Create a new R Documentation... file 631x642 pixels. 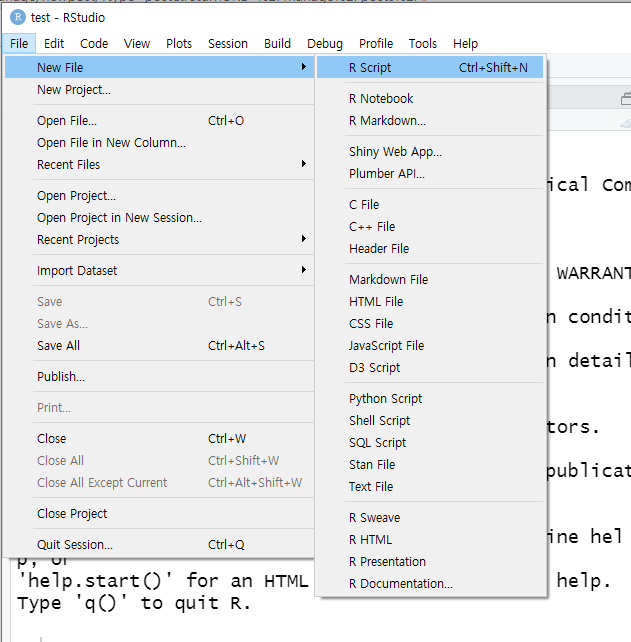pyautogui.click(x=430, y=583)
